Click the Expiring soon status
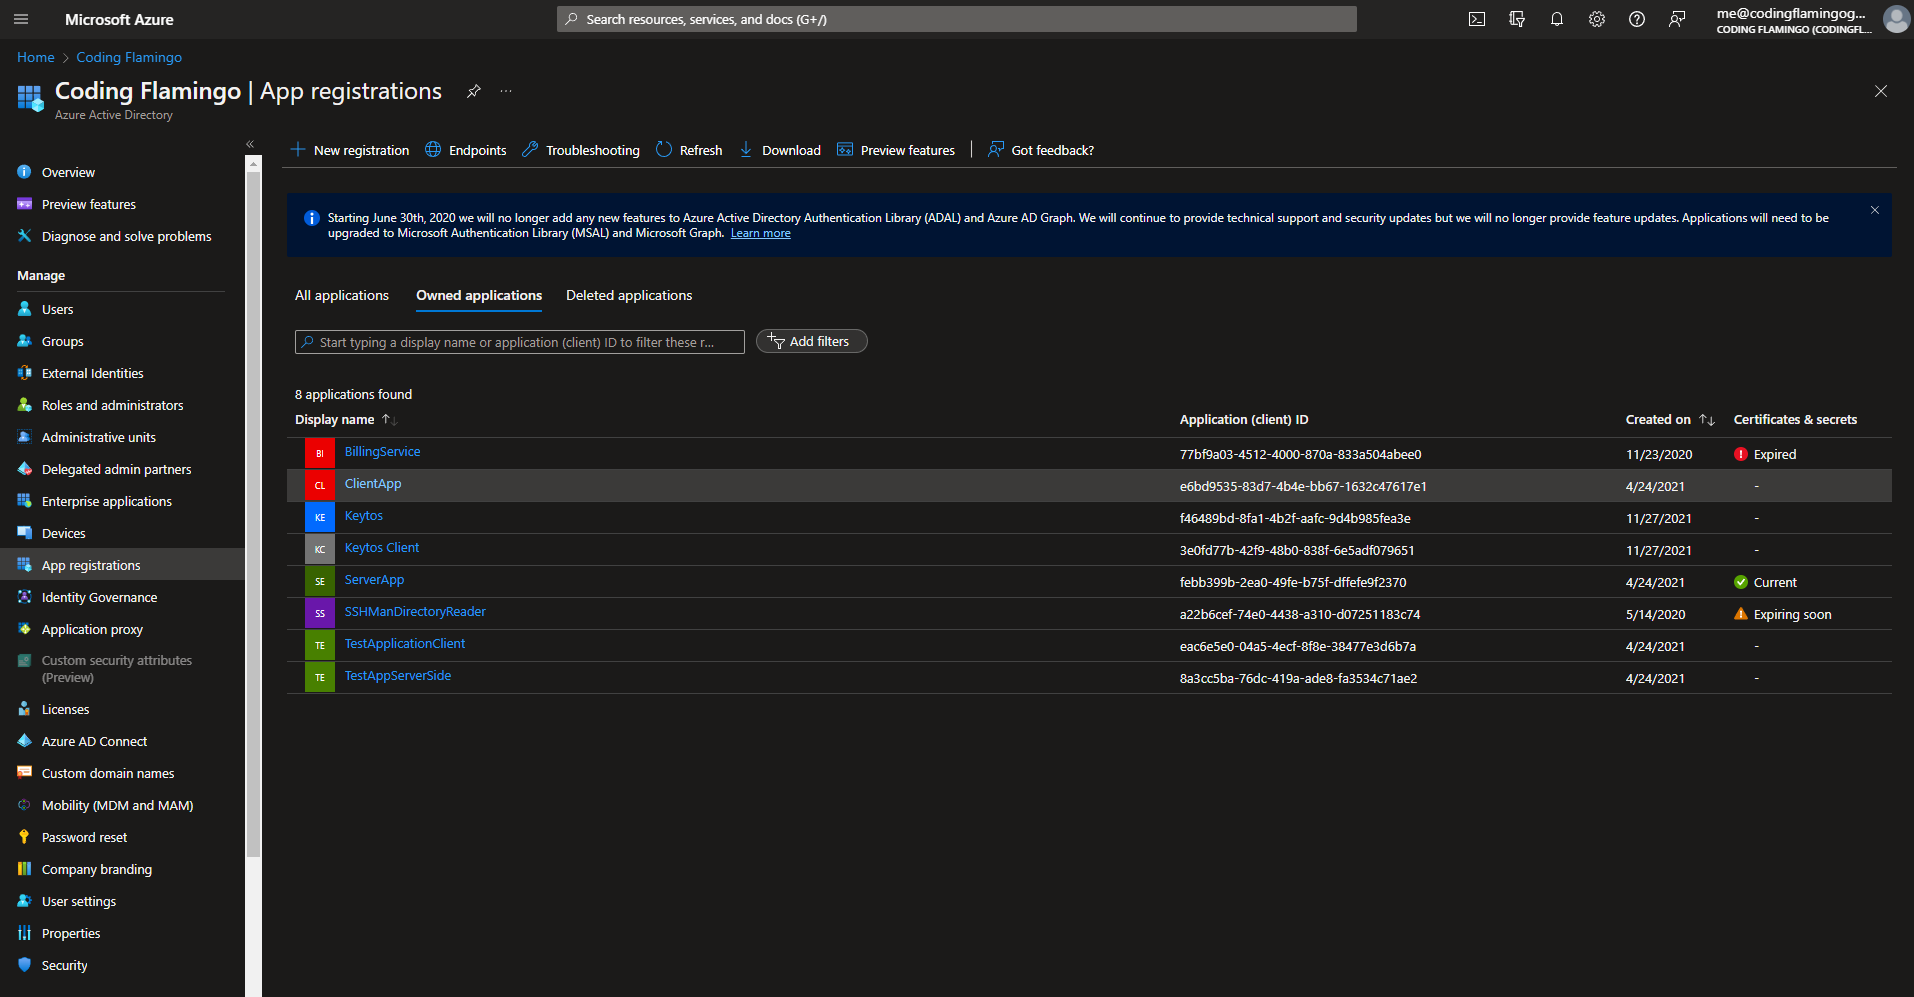 (1783, 614)
